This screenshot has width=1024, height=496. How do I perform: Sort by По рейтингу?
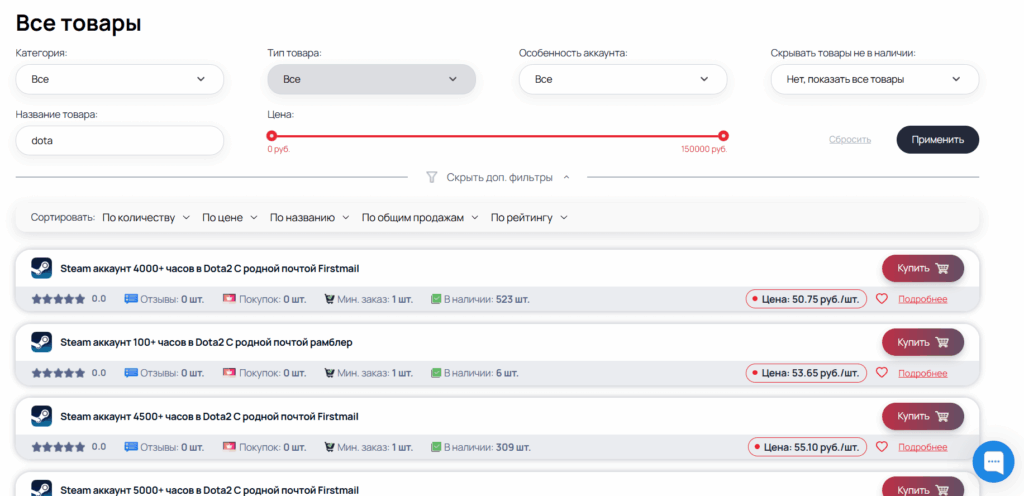(529, 217)
